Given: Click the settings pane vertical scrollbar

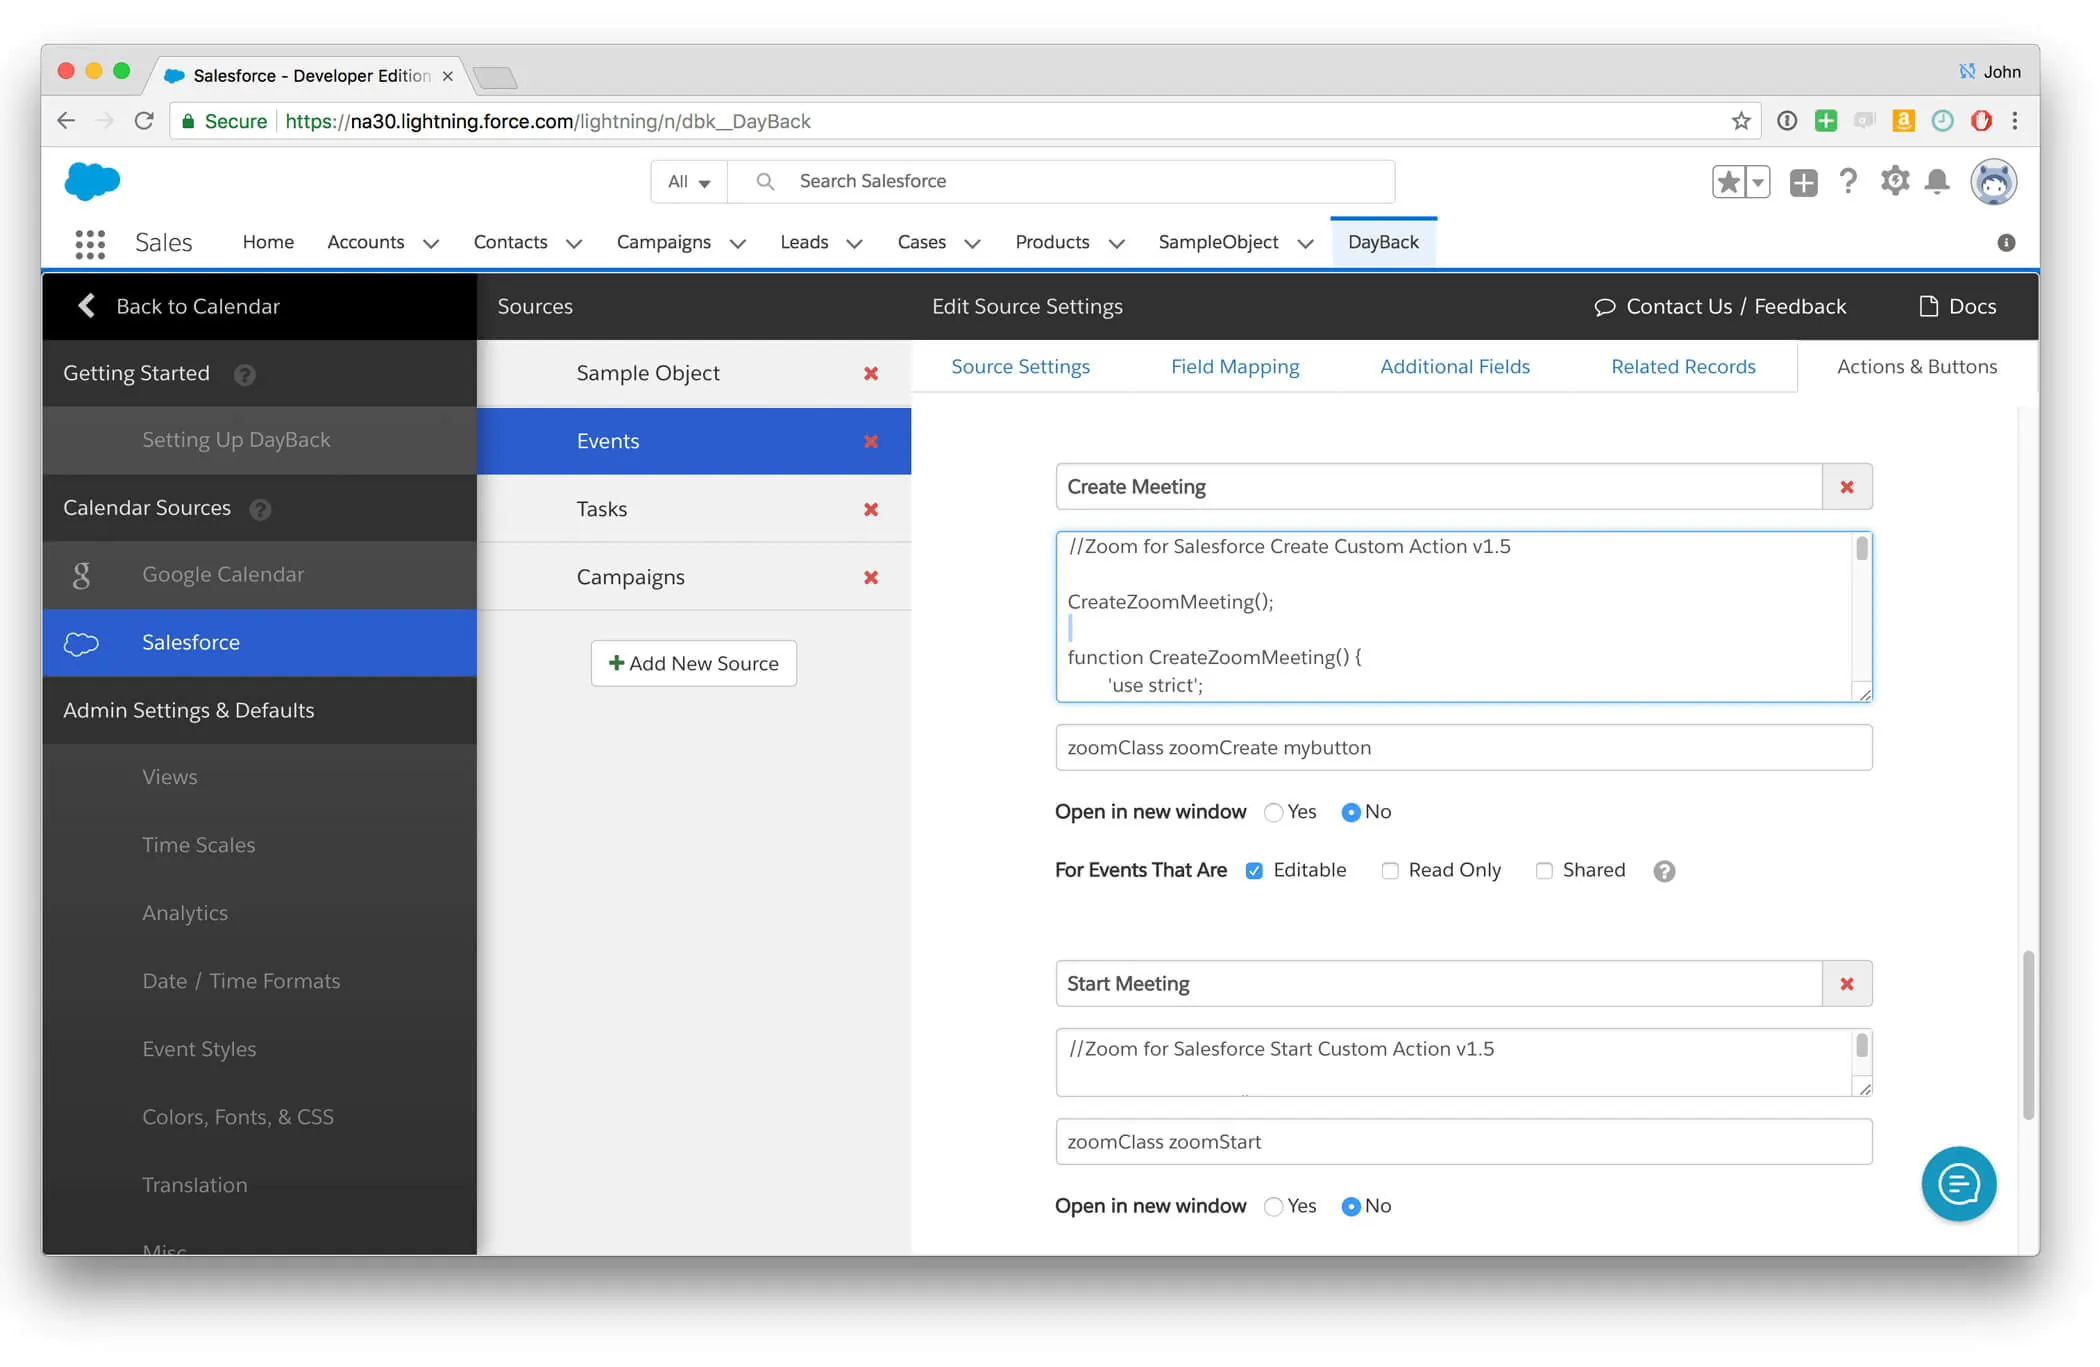Looking at the screenshot, I should pos(2028,1035).
